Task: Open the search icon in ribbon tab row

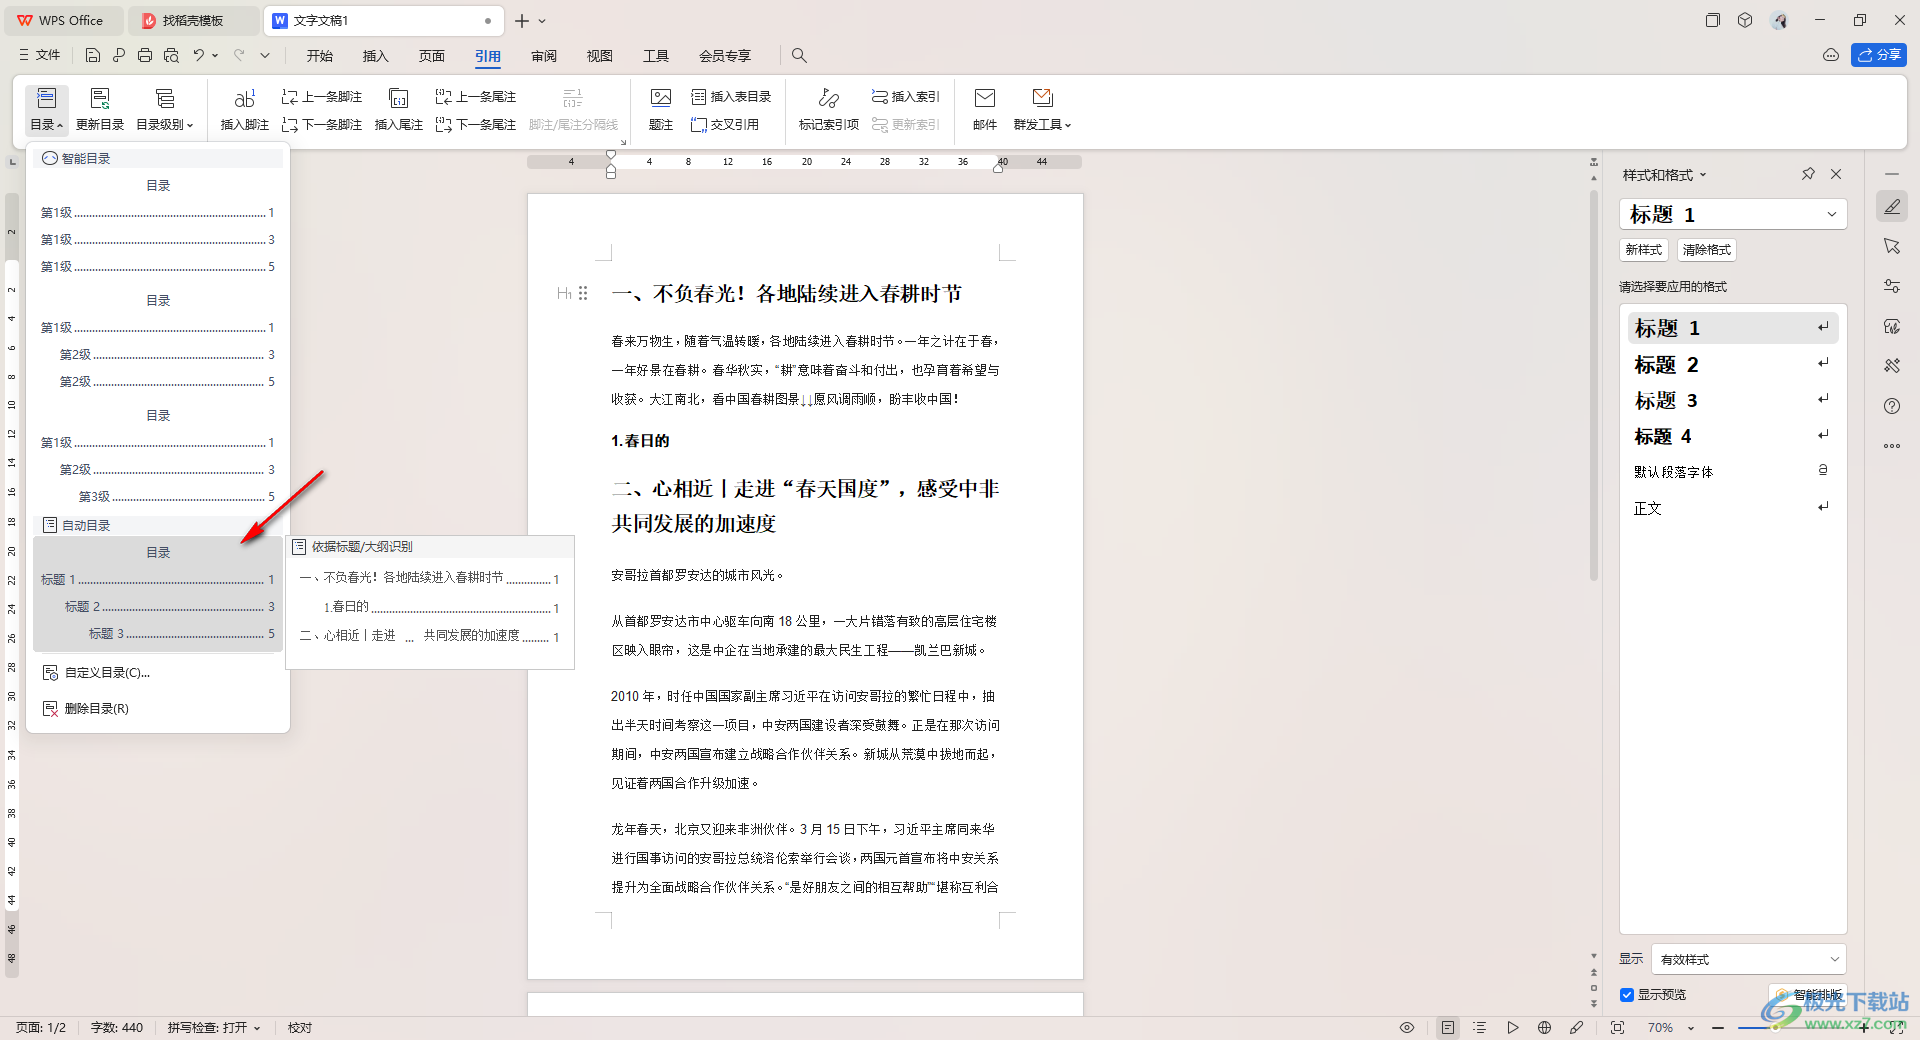Action: click(799, 55)
